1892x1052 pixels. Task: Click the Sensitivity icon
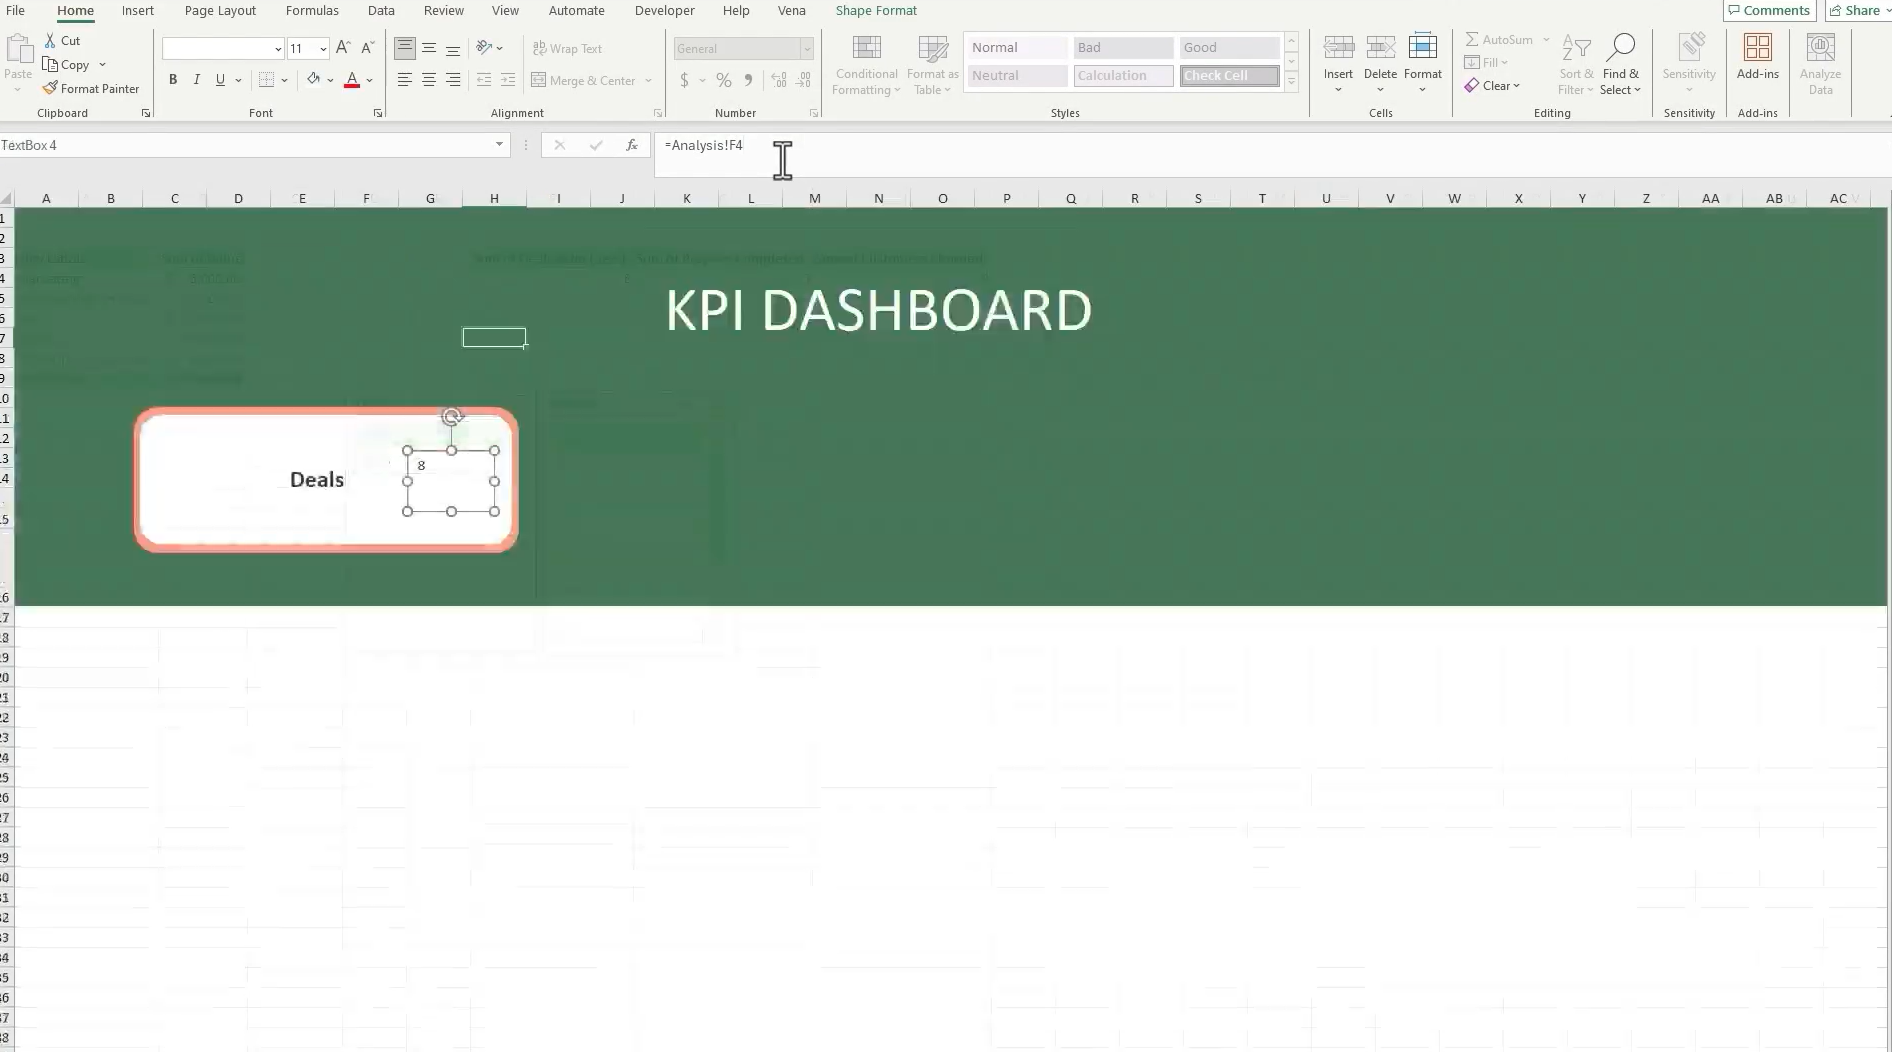pyautogui.click(x=1689, y=62)
